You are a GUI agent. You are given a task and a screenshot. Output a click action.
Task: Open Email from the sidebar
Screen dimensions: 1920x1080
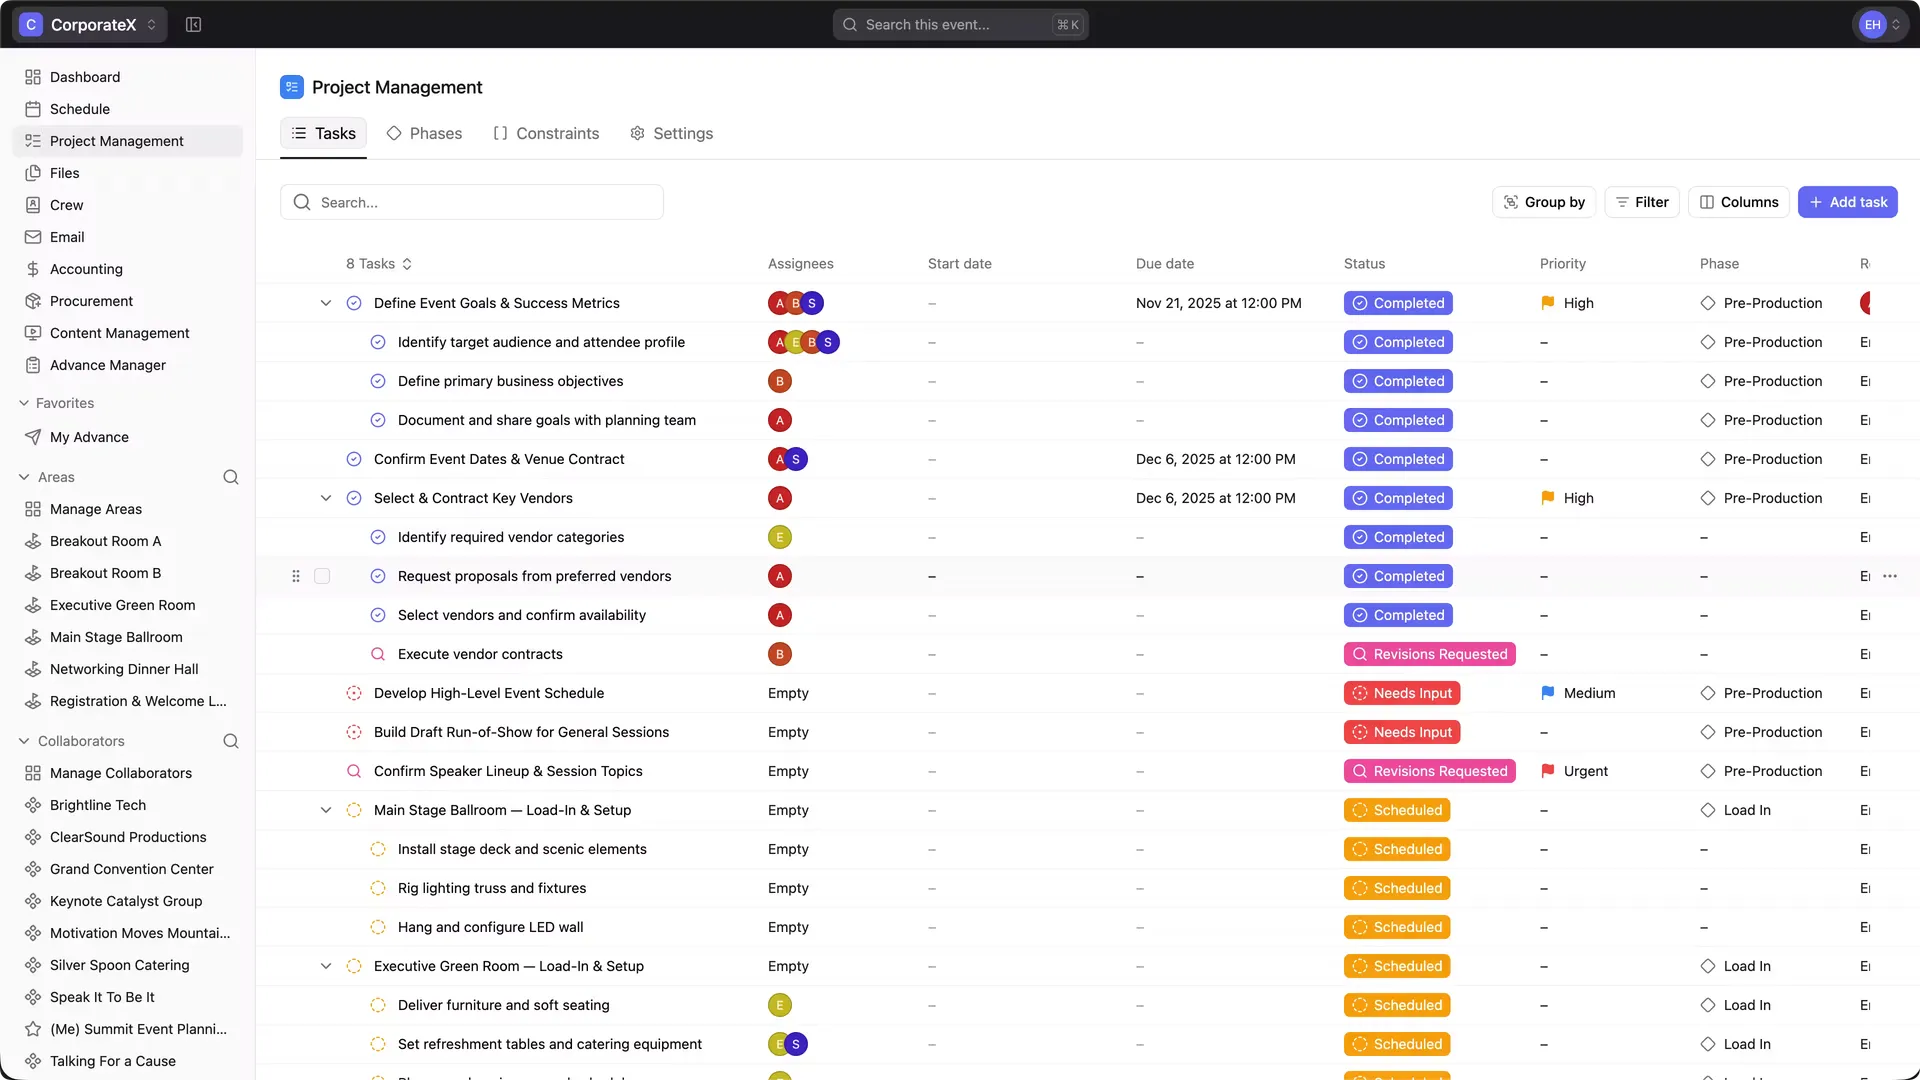128,237
